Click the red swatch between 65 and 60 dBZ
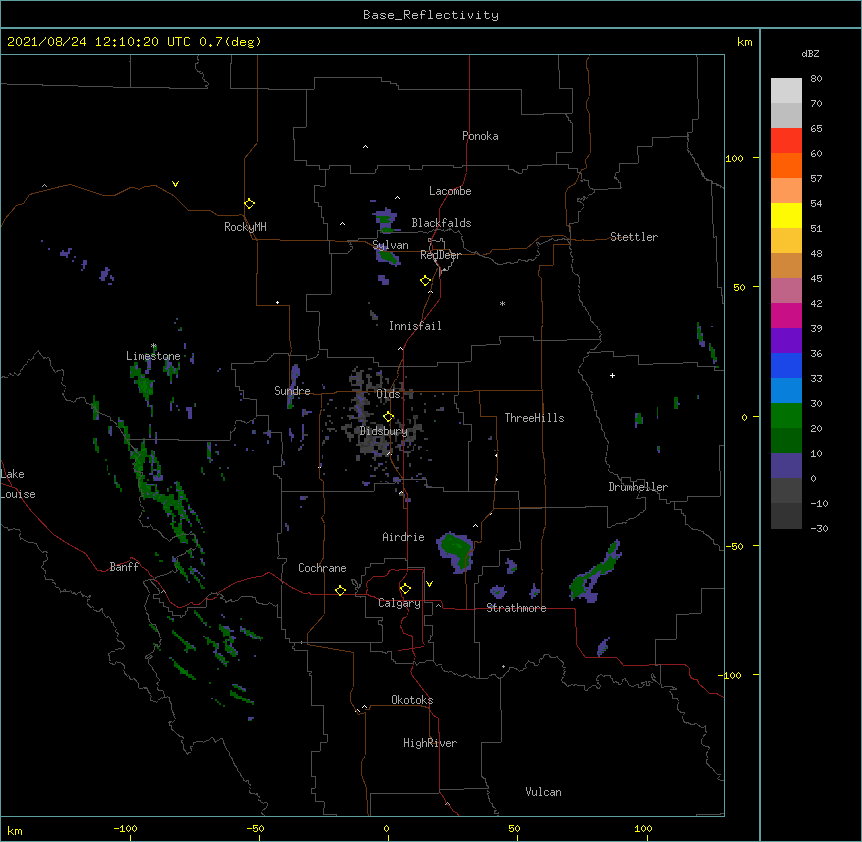The image size is (862, 842). point(786,140)
